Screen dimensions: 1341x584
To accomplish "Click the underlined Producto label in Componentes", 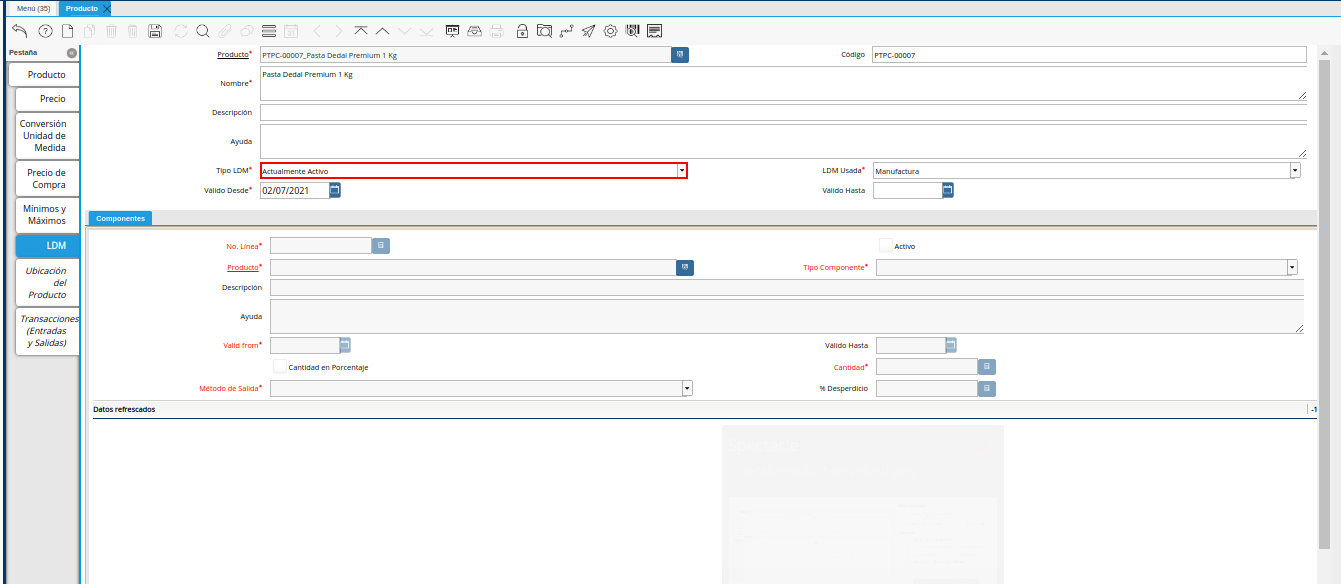I will (x=243, y=268).
